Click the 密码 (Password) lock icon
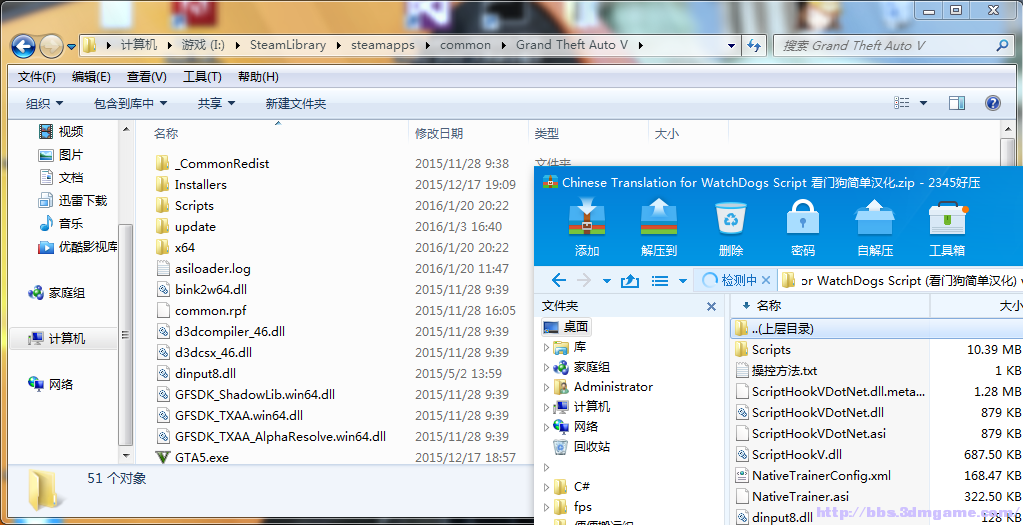 [802, 220]
